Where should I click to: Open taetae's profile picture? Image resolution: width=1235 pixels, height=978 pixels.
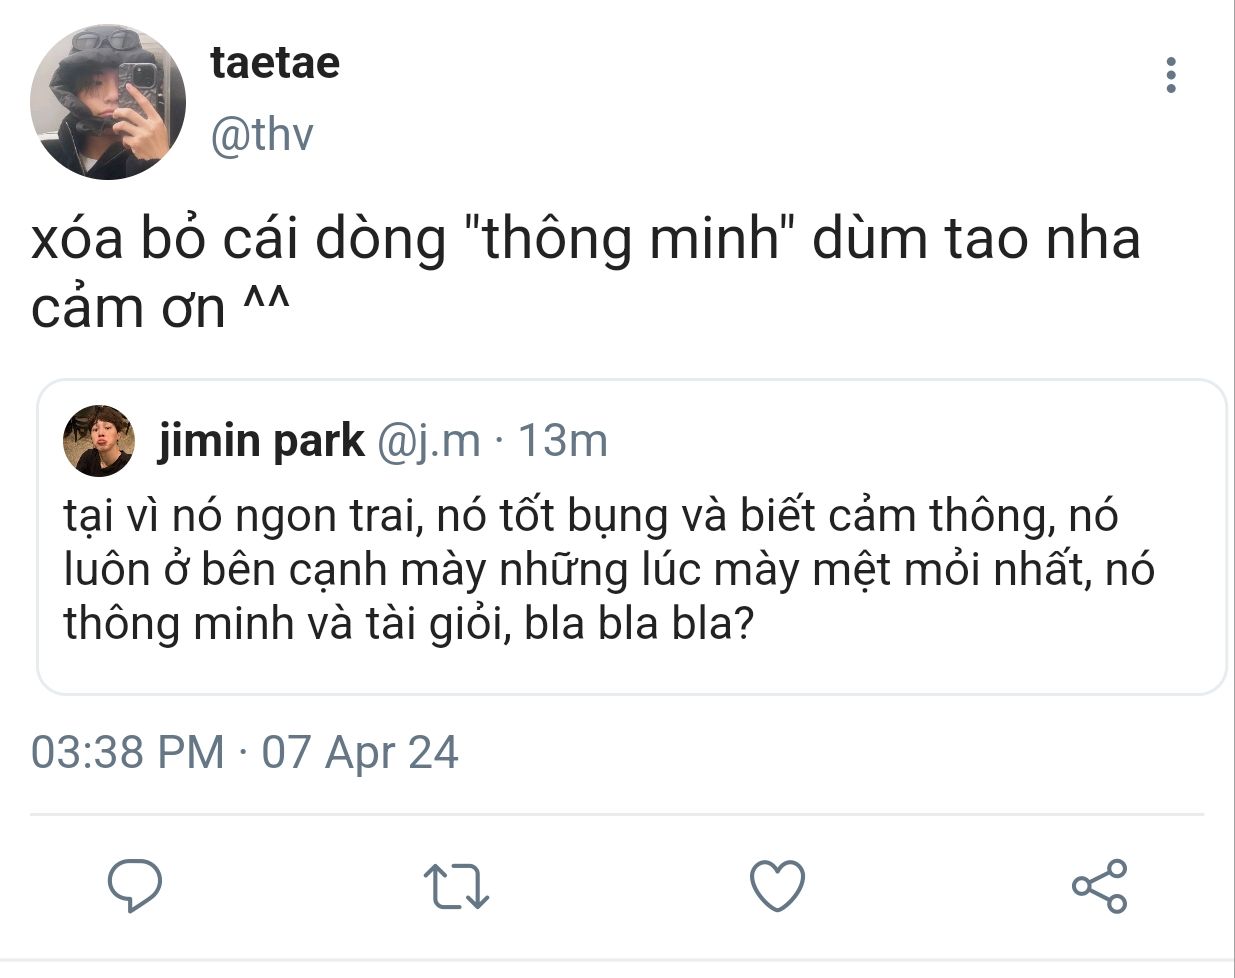click(108, 102)
